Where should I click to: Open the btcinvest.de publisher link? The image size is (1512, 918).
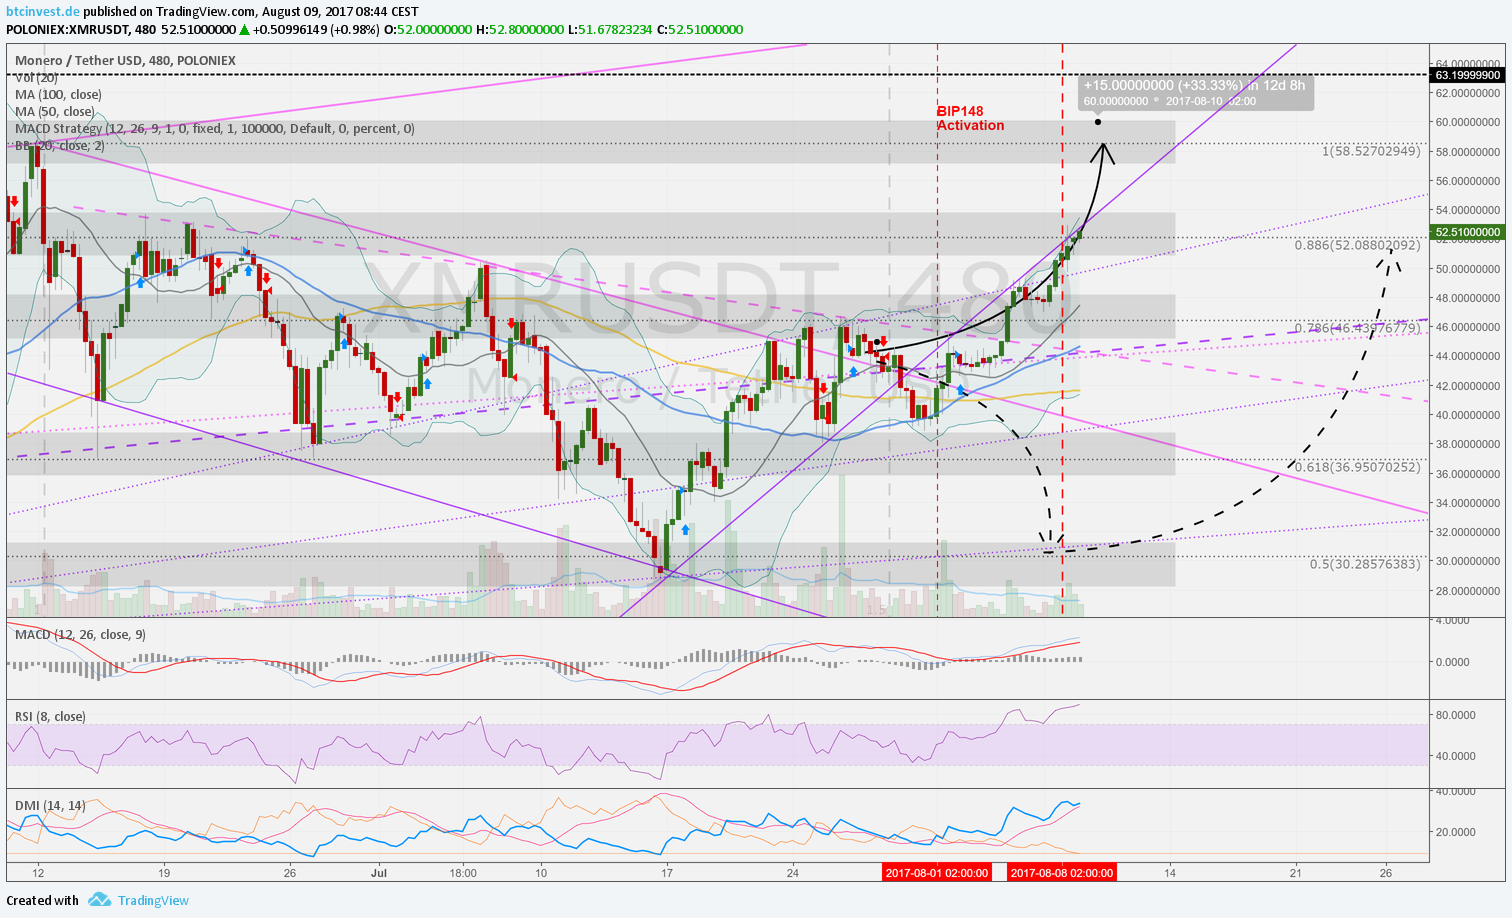[x=43, y=12]
